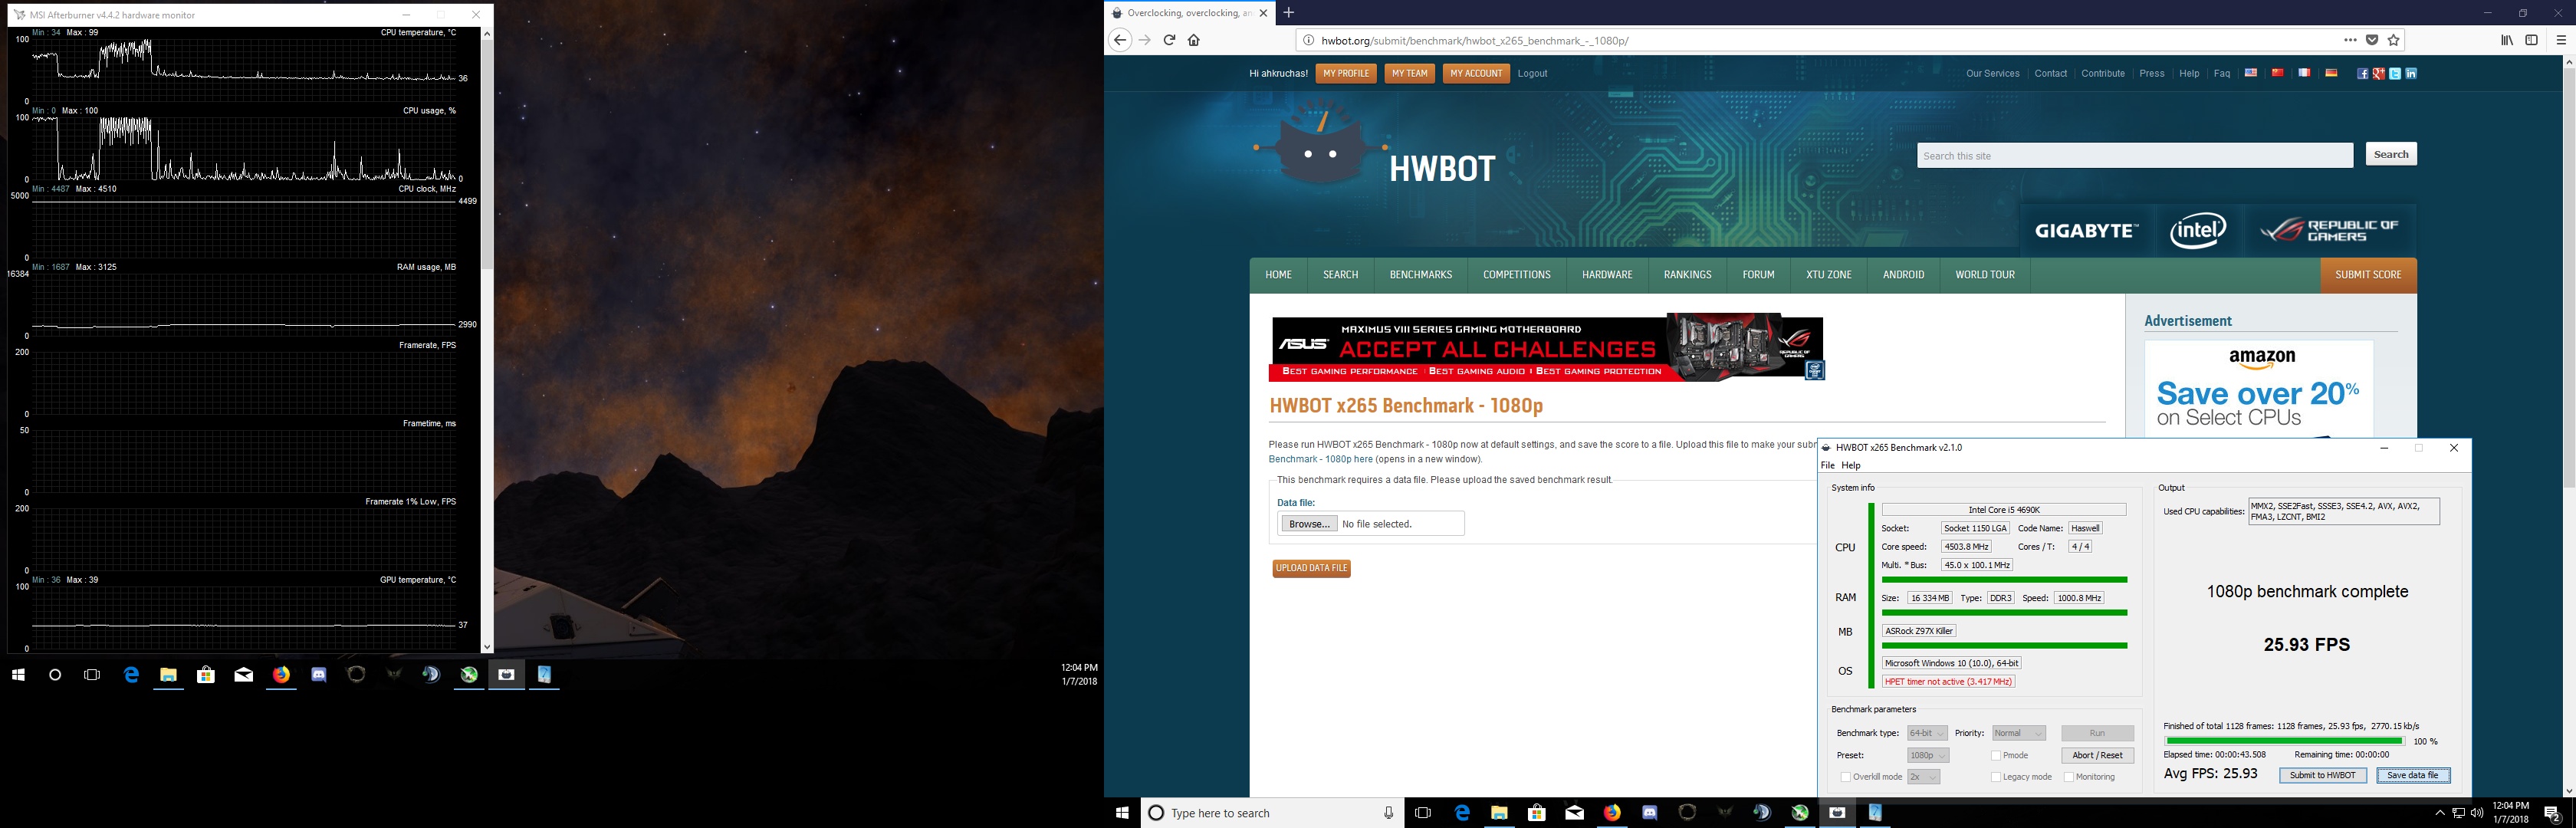Click the 100% benchmark progress bar

(x=2283, y=741)
